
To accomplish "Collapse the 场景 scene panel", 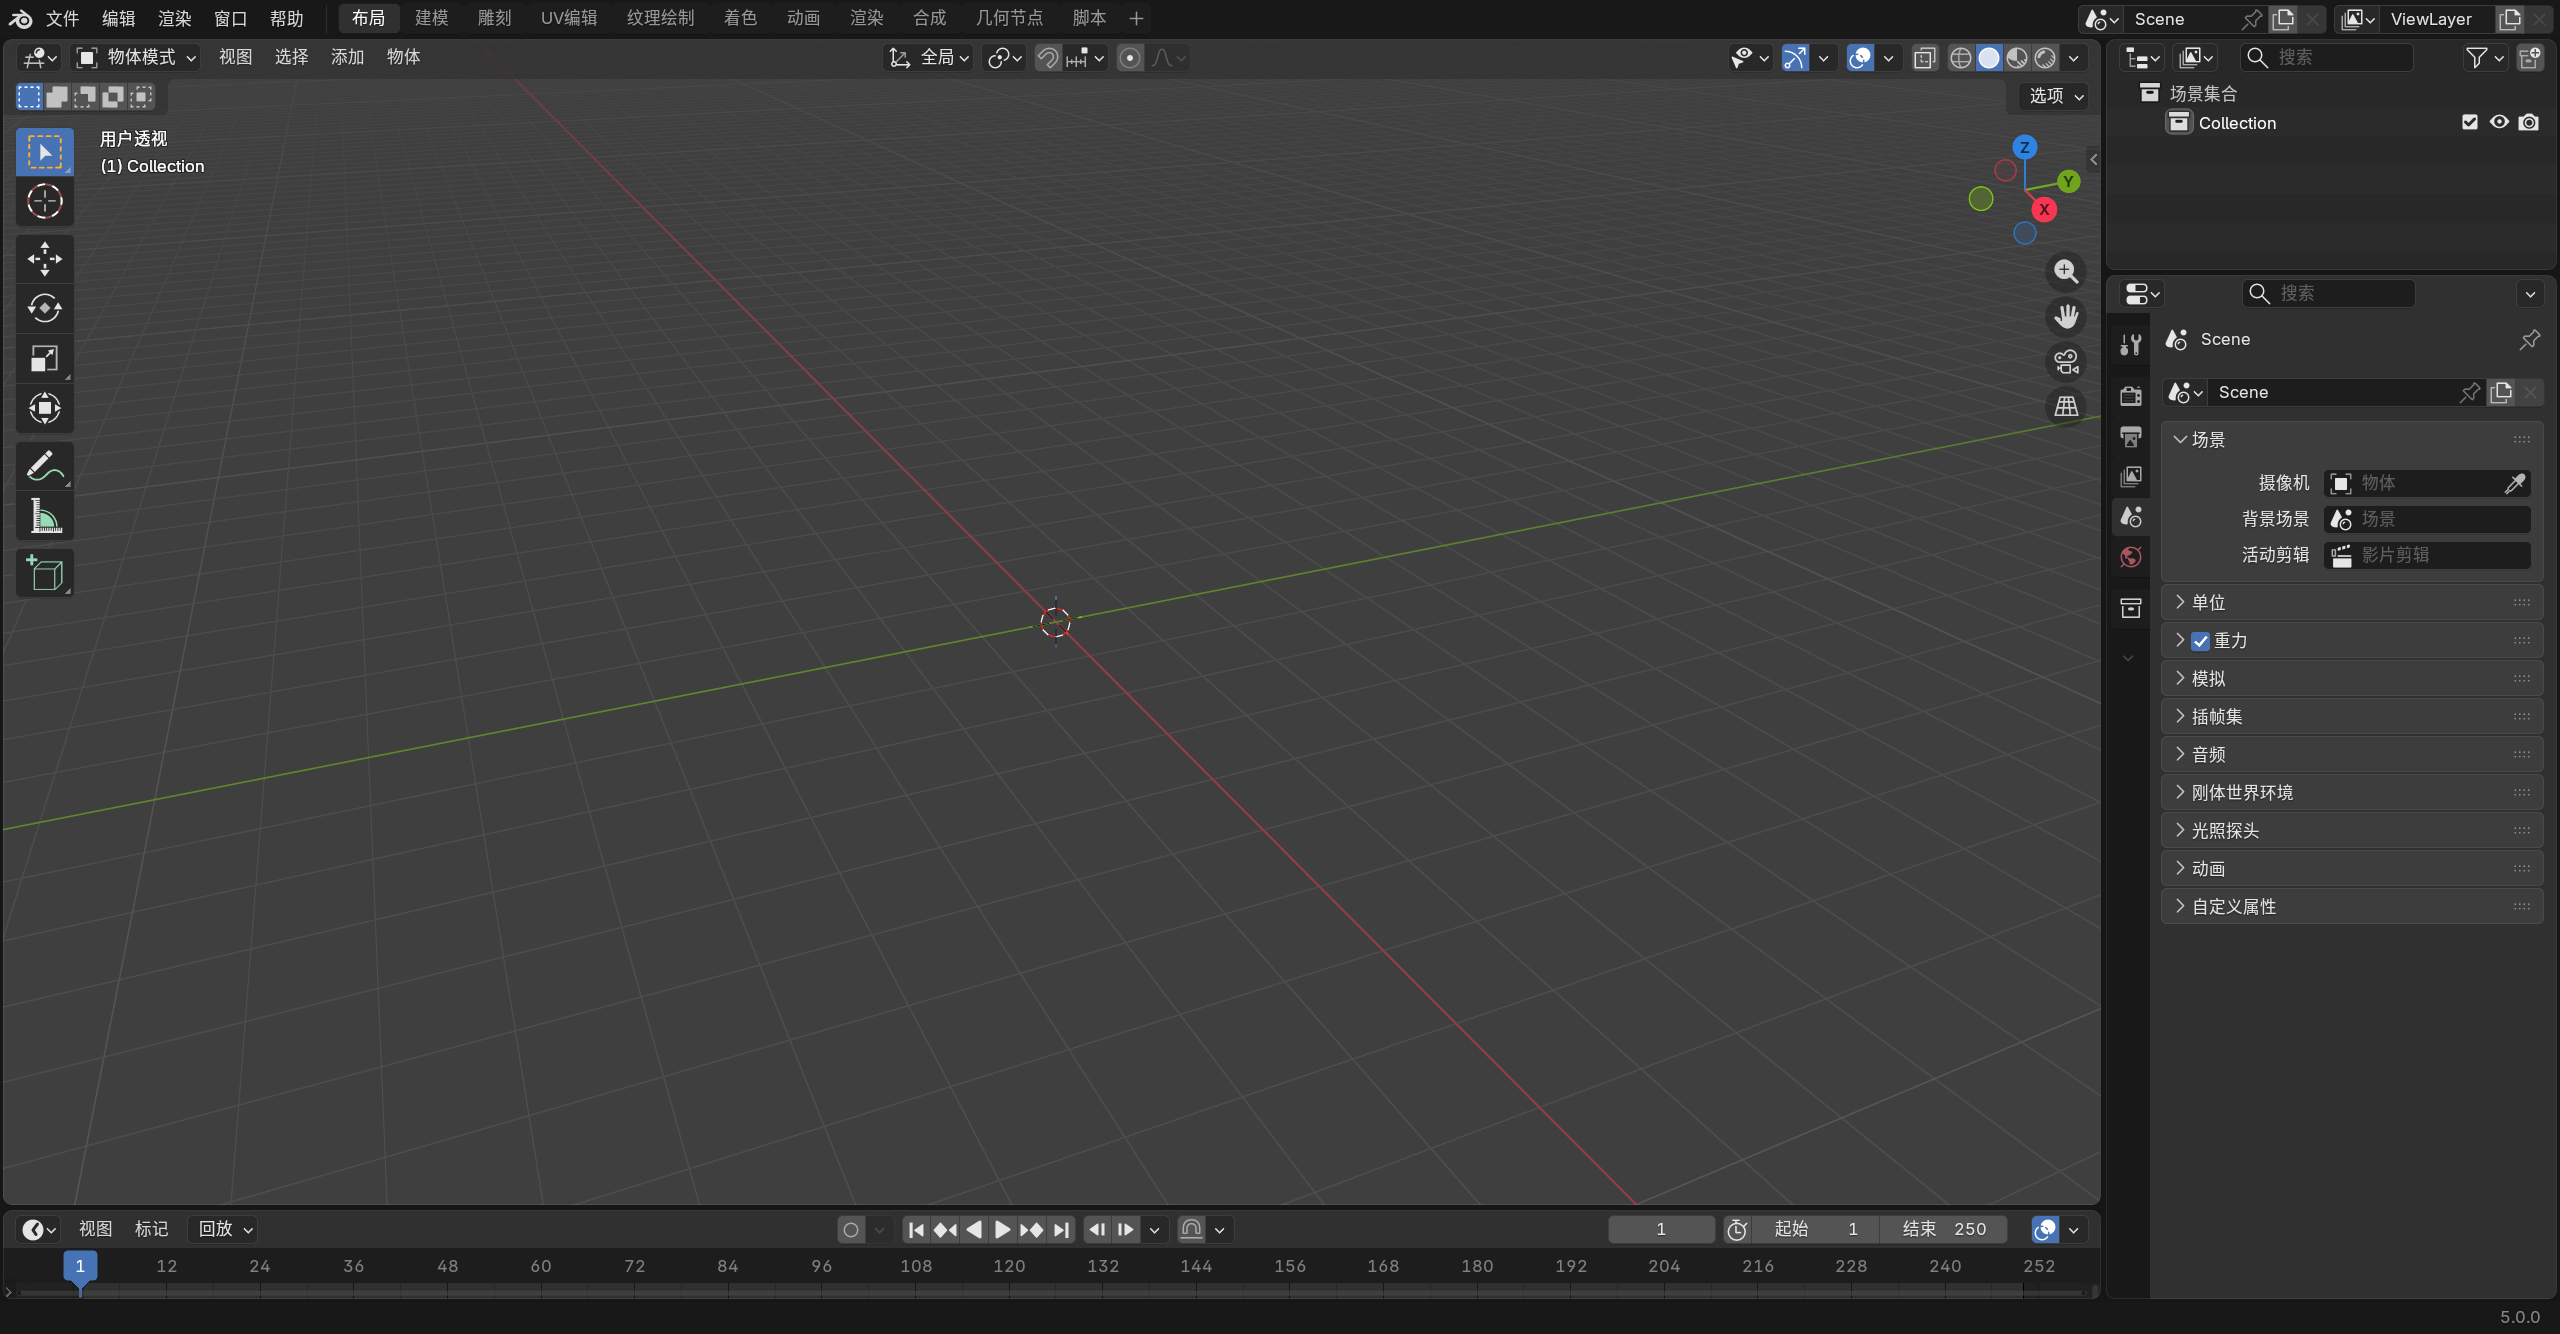I will (x=2352, y=440).
